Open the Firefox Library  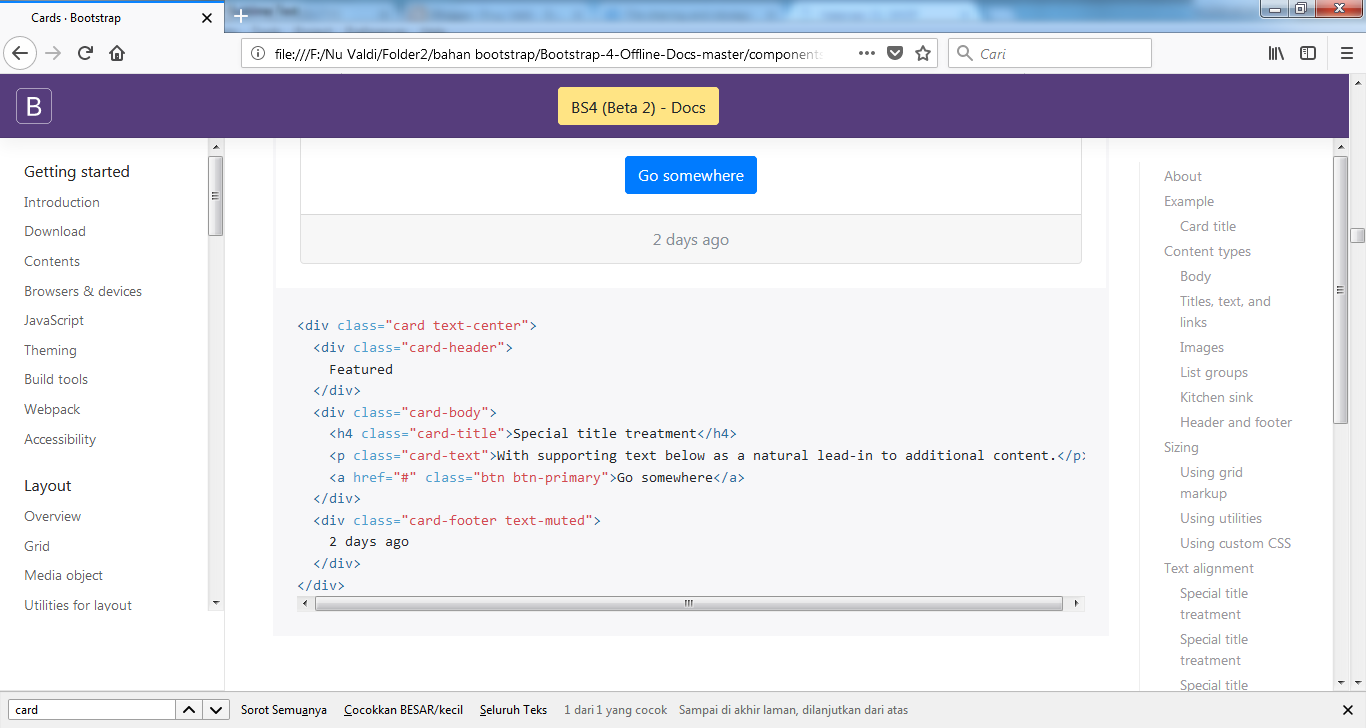[x=1276, y=52]
